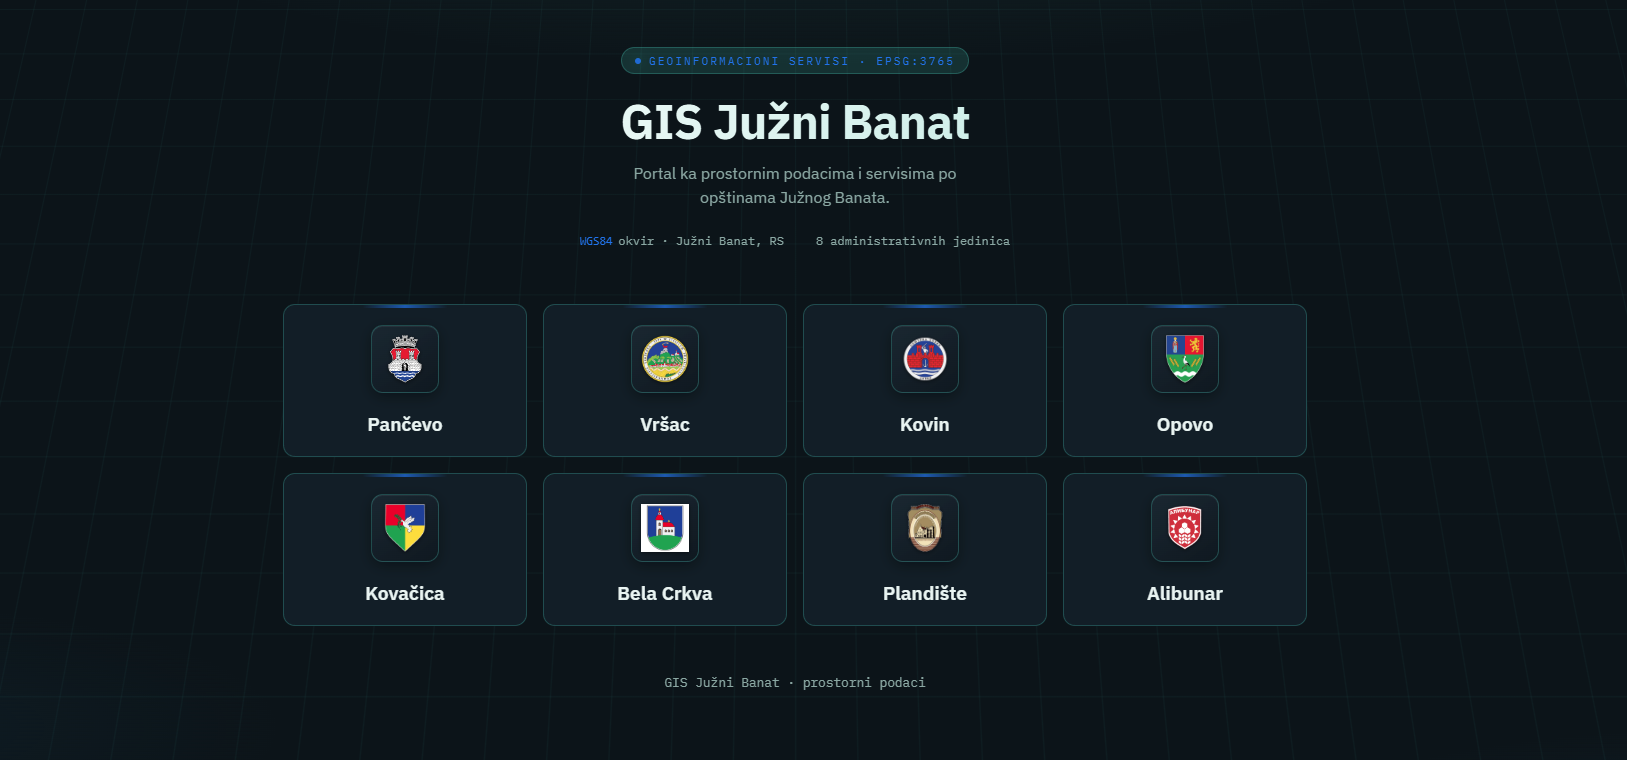Open the Vršac municipality card
The image size is (1627, 760).
pos(665,380)
